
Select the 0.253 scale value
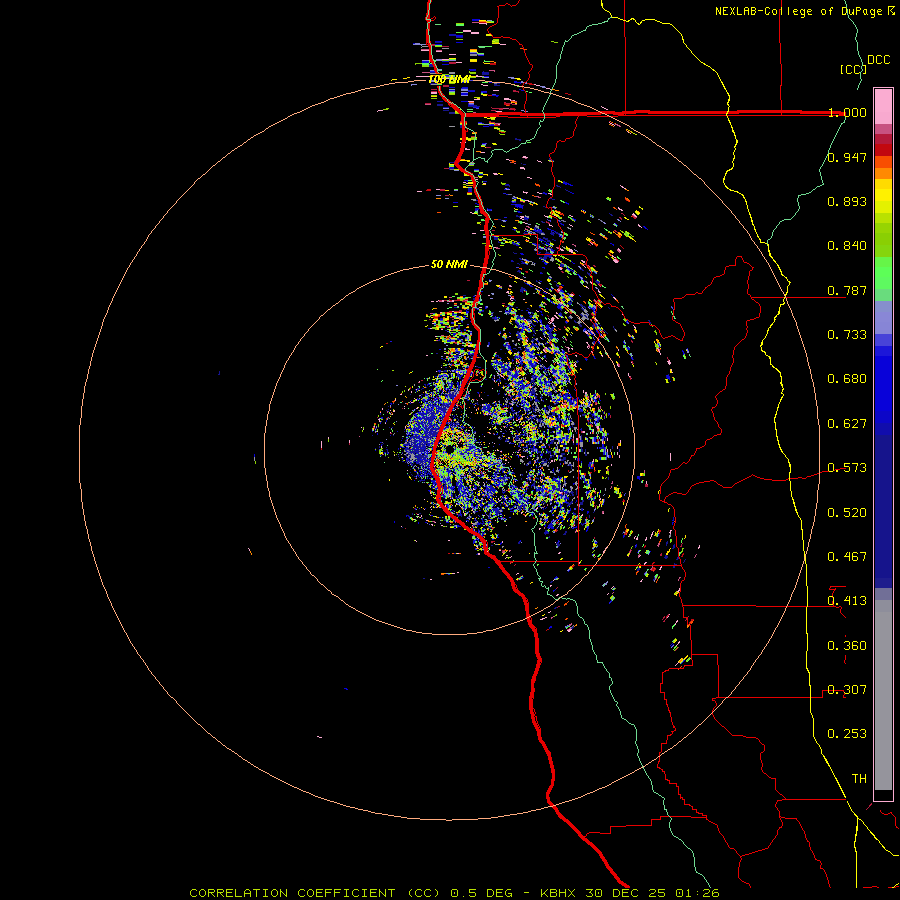[x=847, y=734]
